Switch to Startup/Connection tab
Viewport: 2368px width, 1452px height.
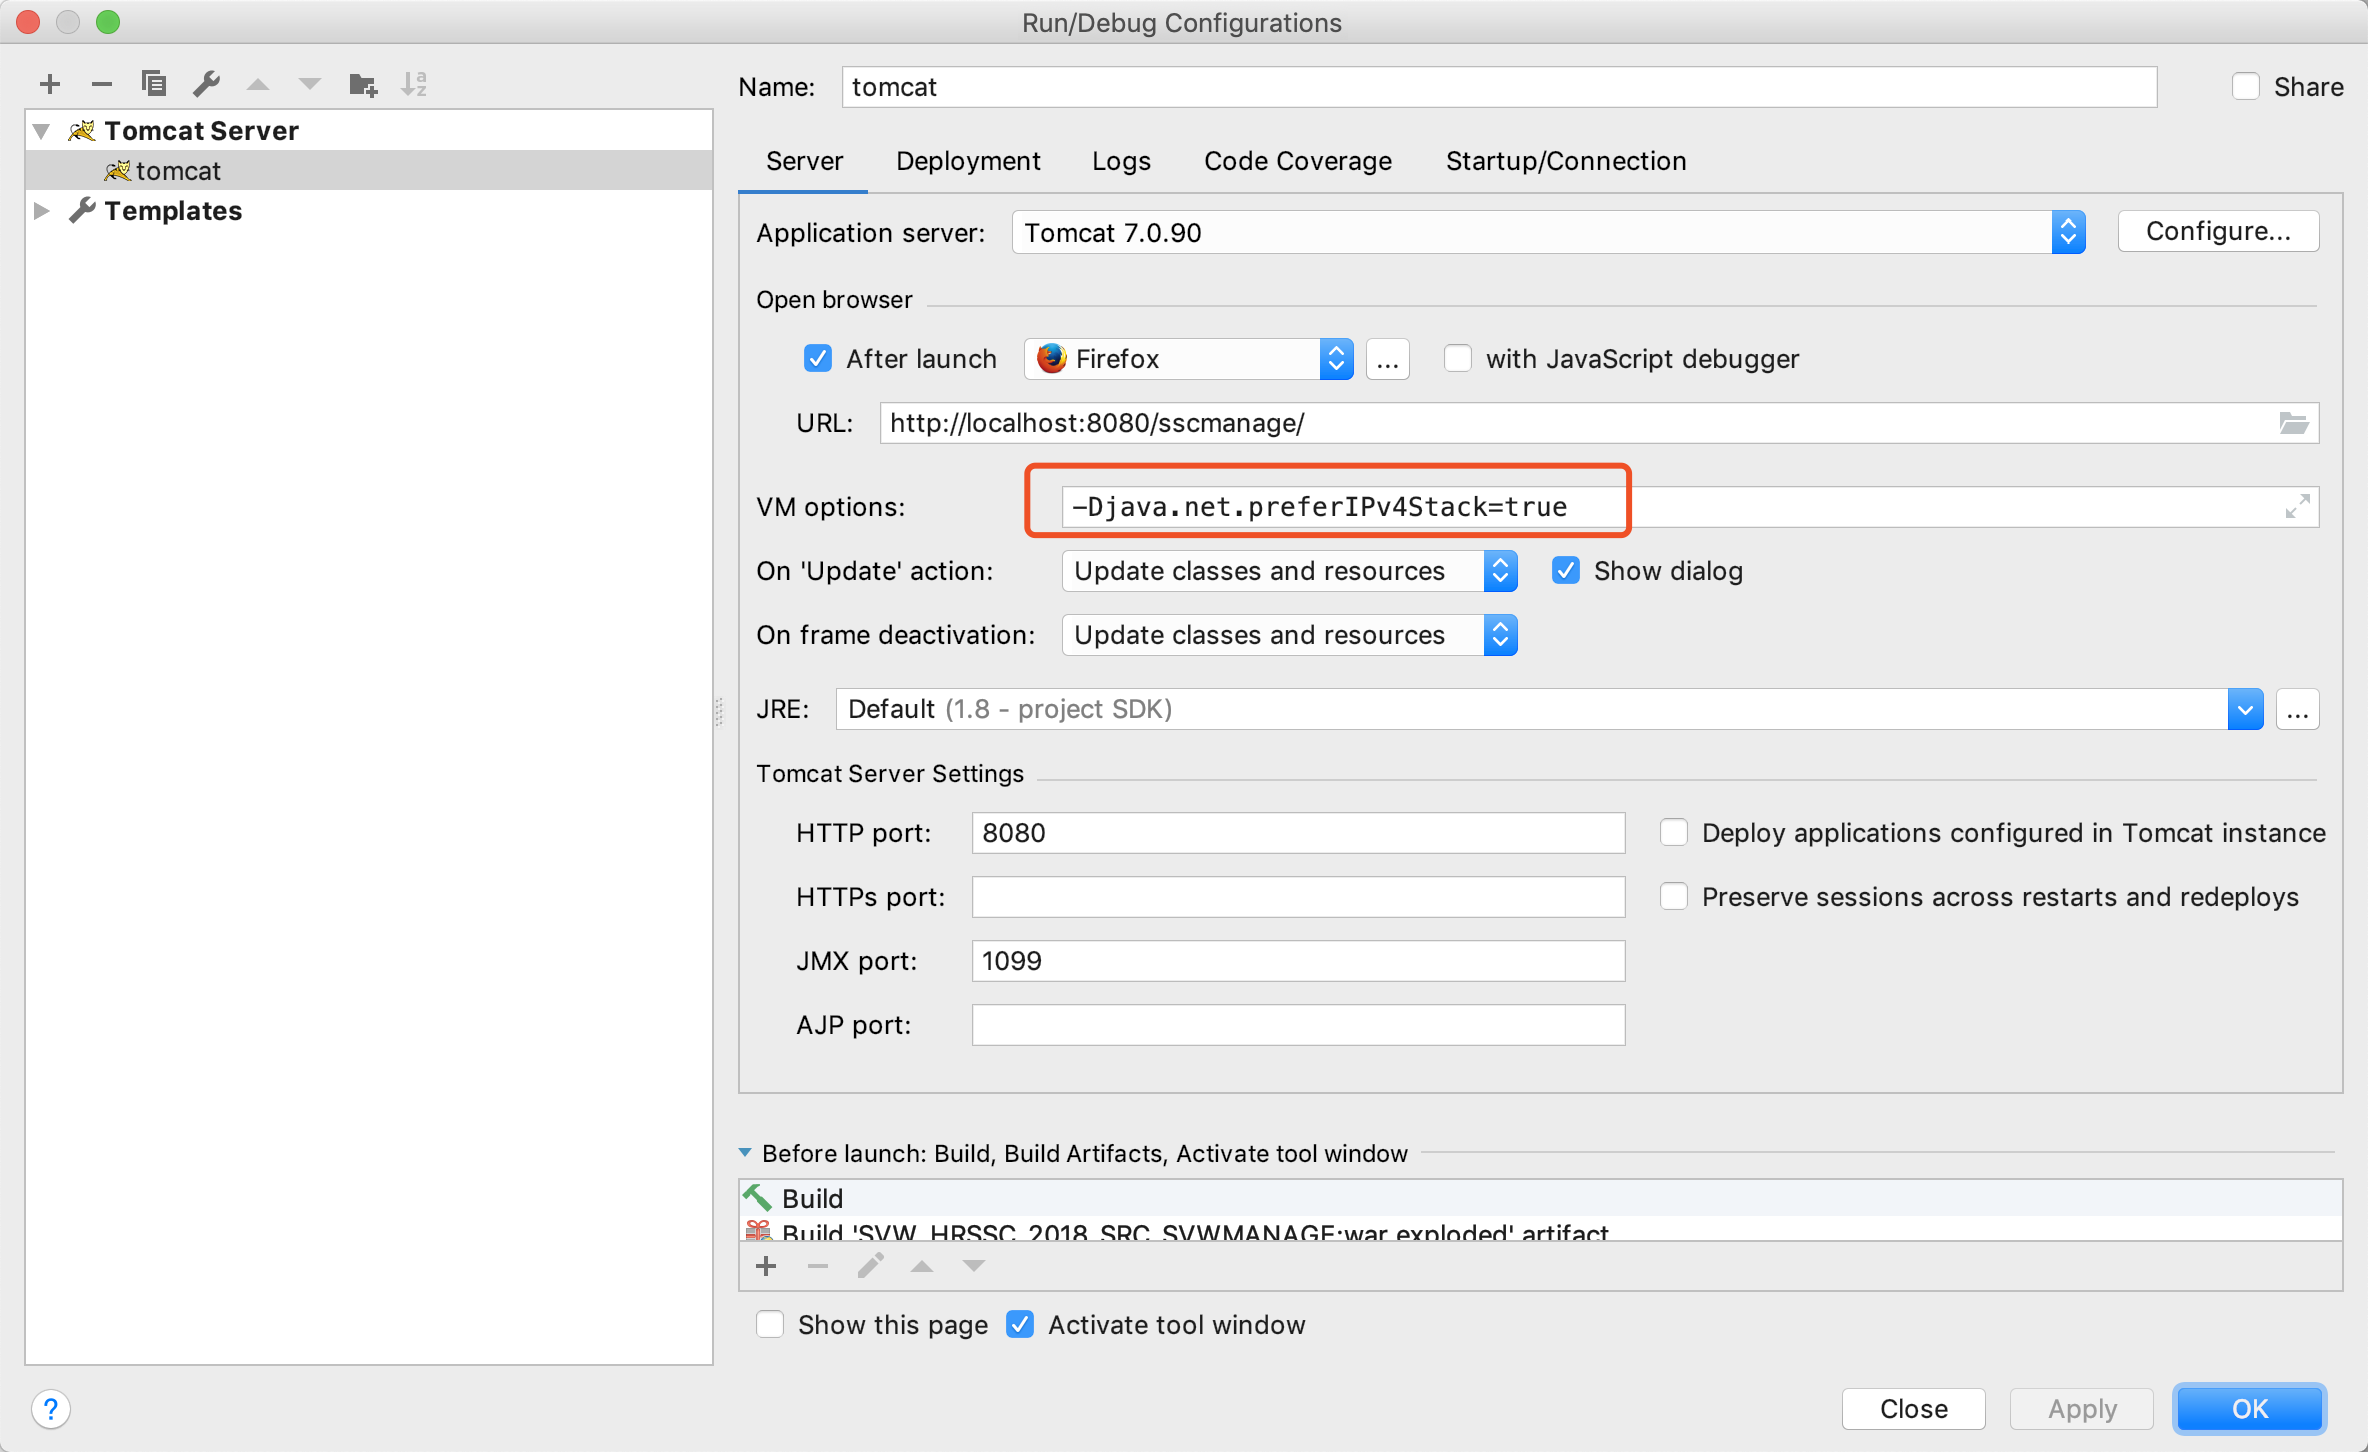point(1565,161)
